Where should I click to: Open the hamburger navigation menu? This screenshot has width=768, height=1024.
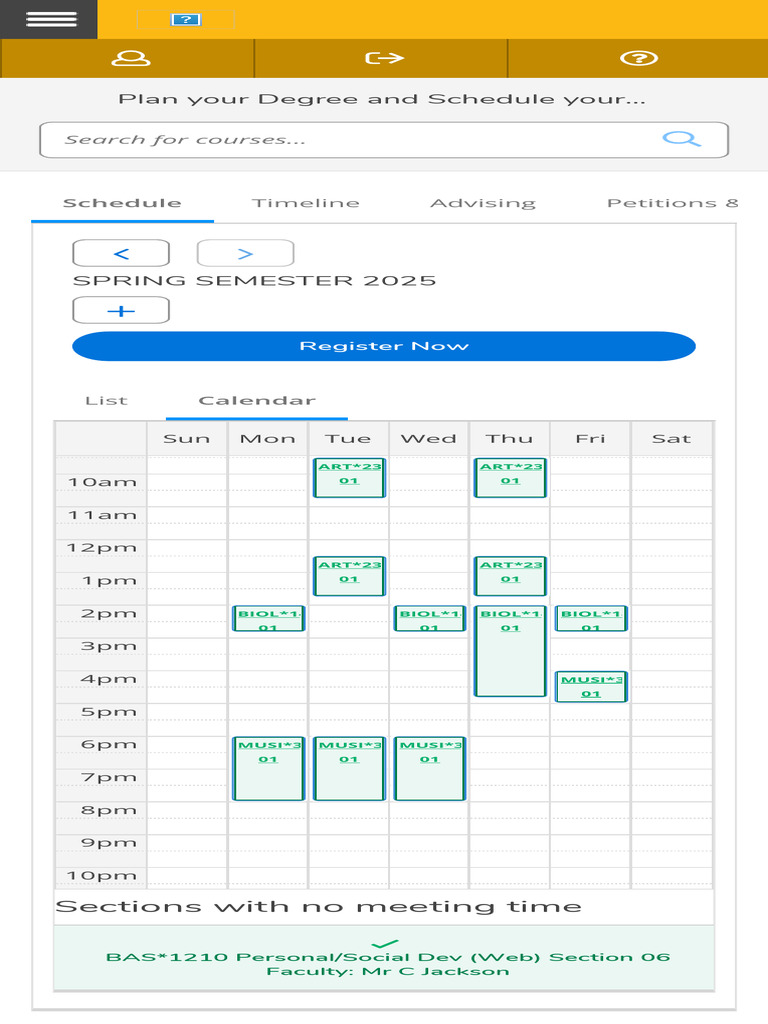[51, 19]
